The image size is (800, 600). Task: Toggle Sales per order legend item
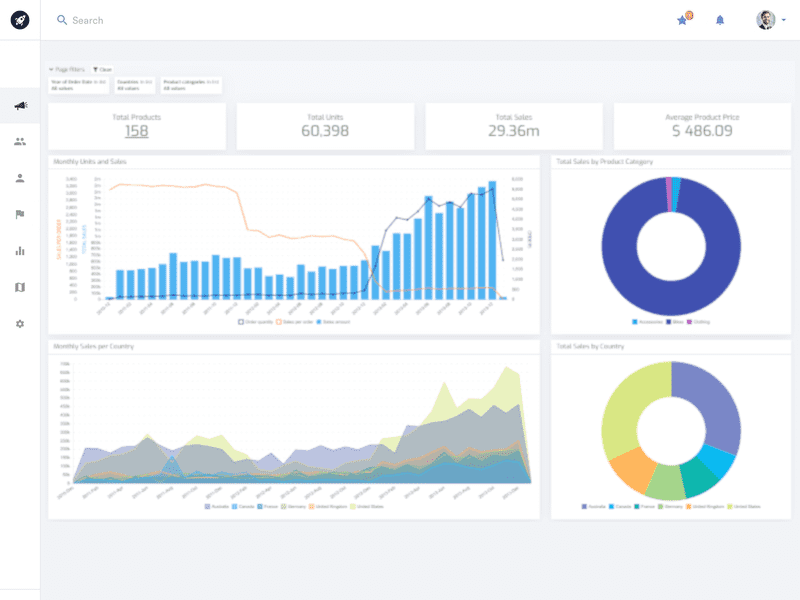click(294, 322)
